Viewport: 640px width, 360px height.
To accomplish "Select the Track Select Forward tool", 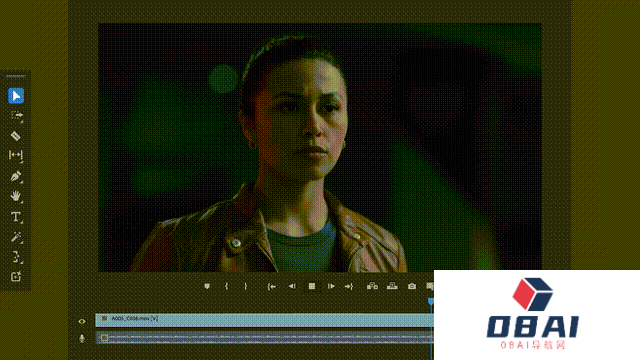I will pos(16,116).
